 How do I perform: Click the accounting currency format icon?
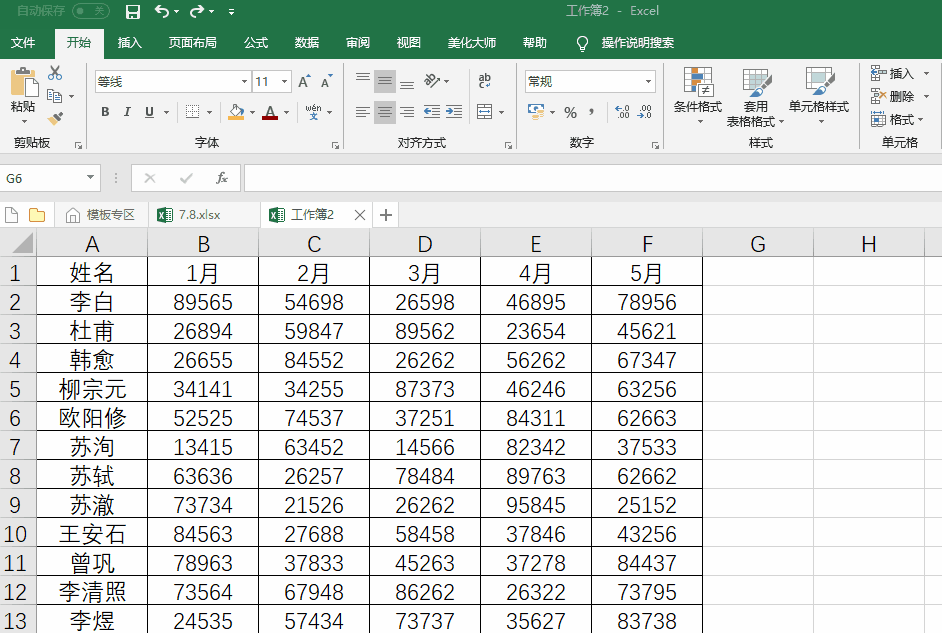(x=535, y=112)
